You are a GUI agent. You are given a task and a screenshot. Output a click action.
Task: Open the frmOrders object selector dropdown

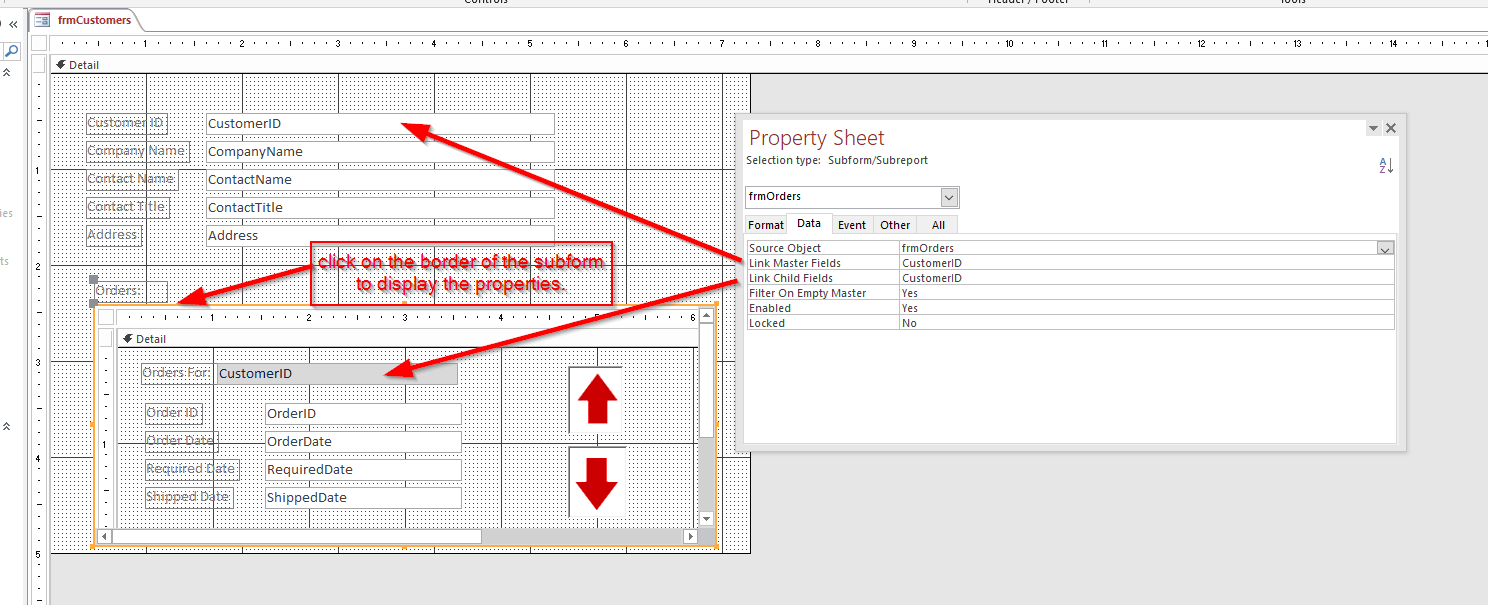[950, 197]
